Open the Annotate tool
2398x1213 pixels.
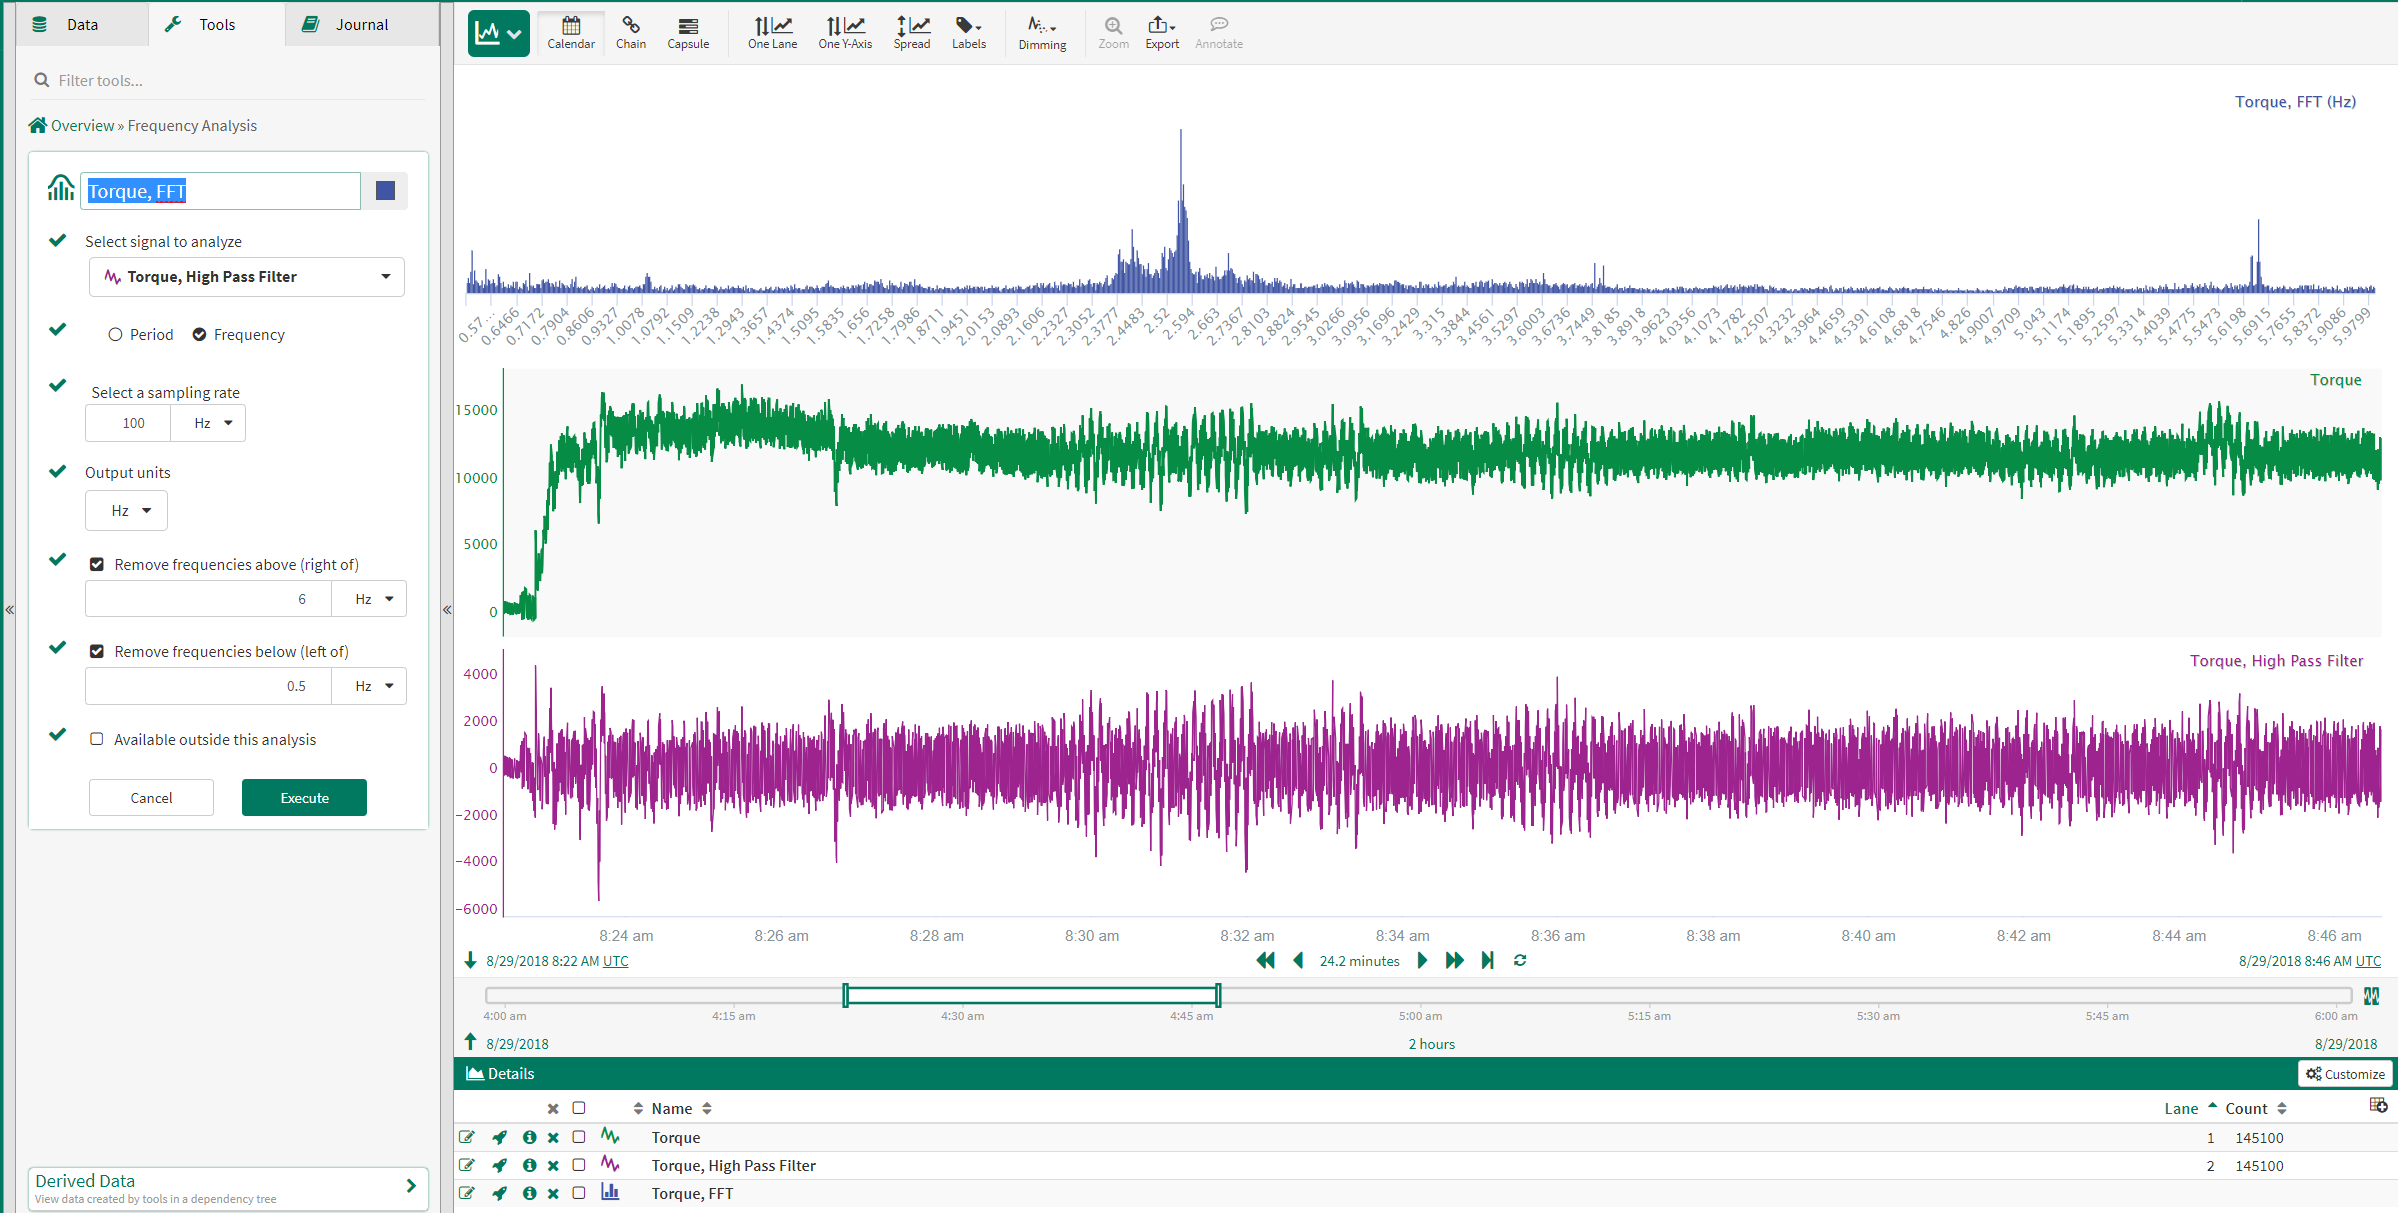pyautogui.click(x=1218, y=33)
